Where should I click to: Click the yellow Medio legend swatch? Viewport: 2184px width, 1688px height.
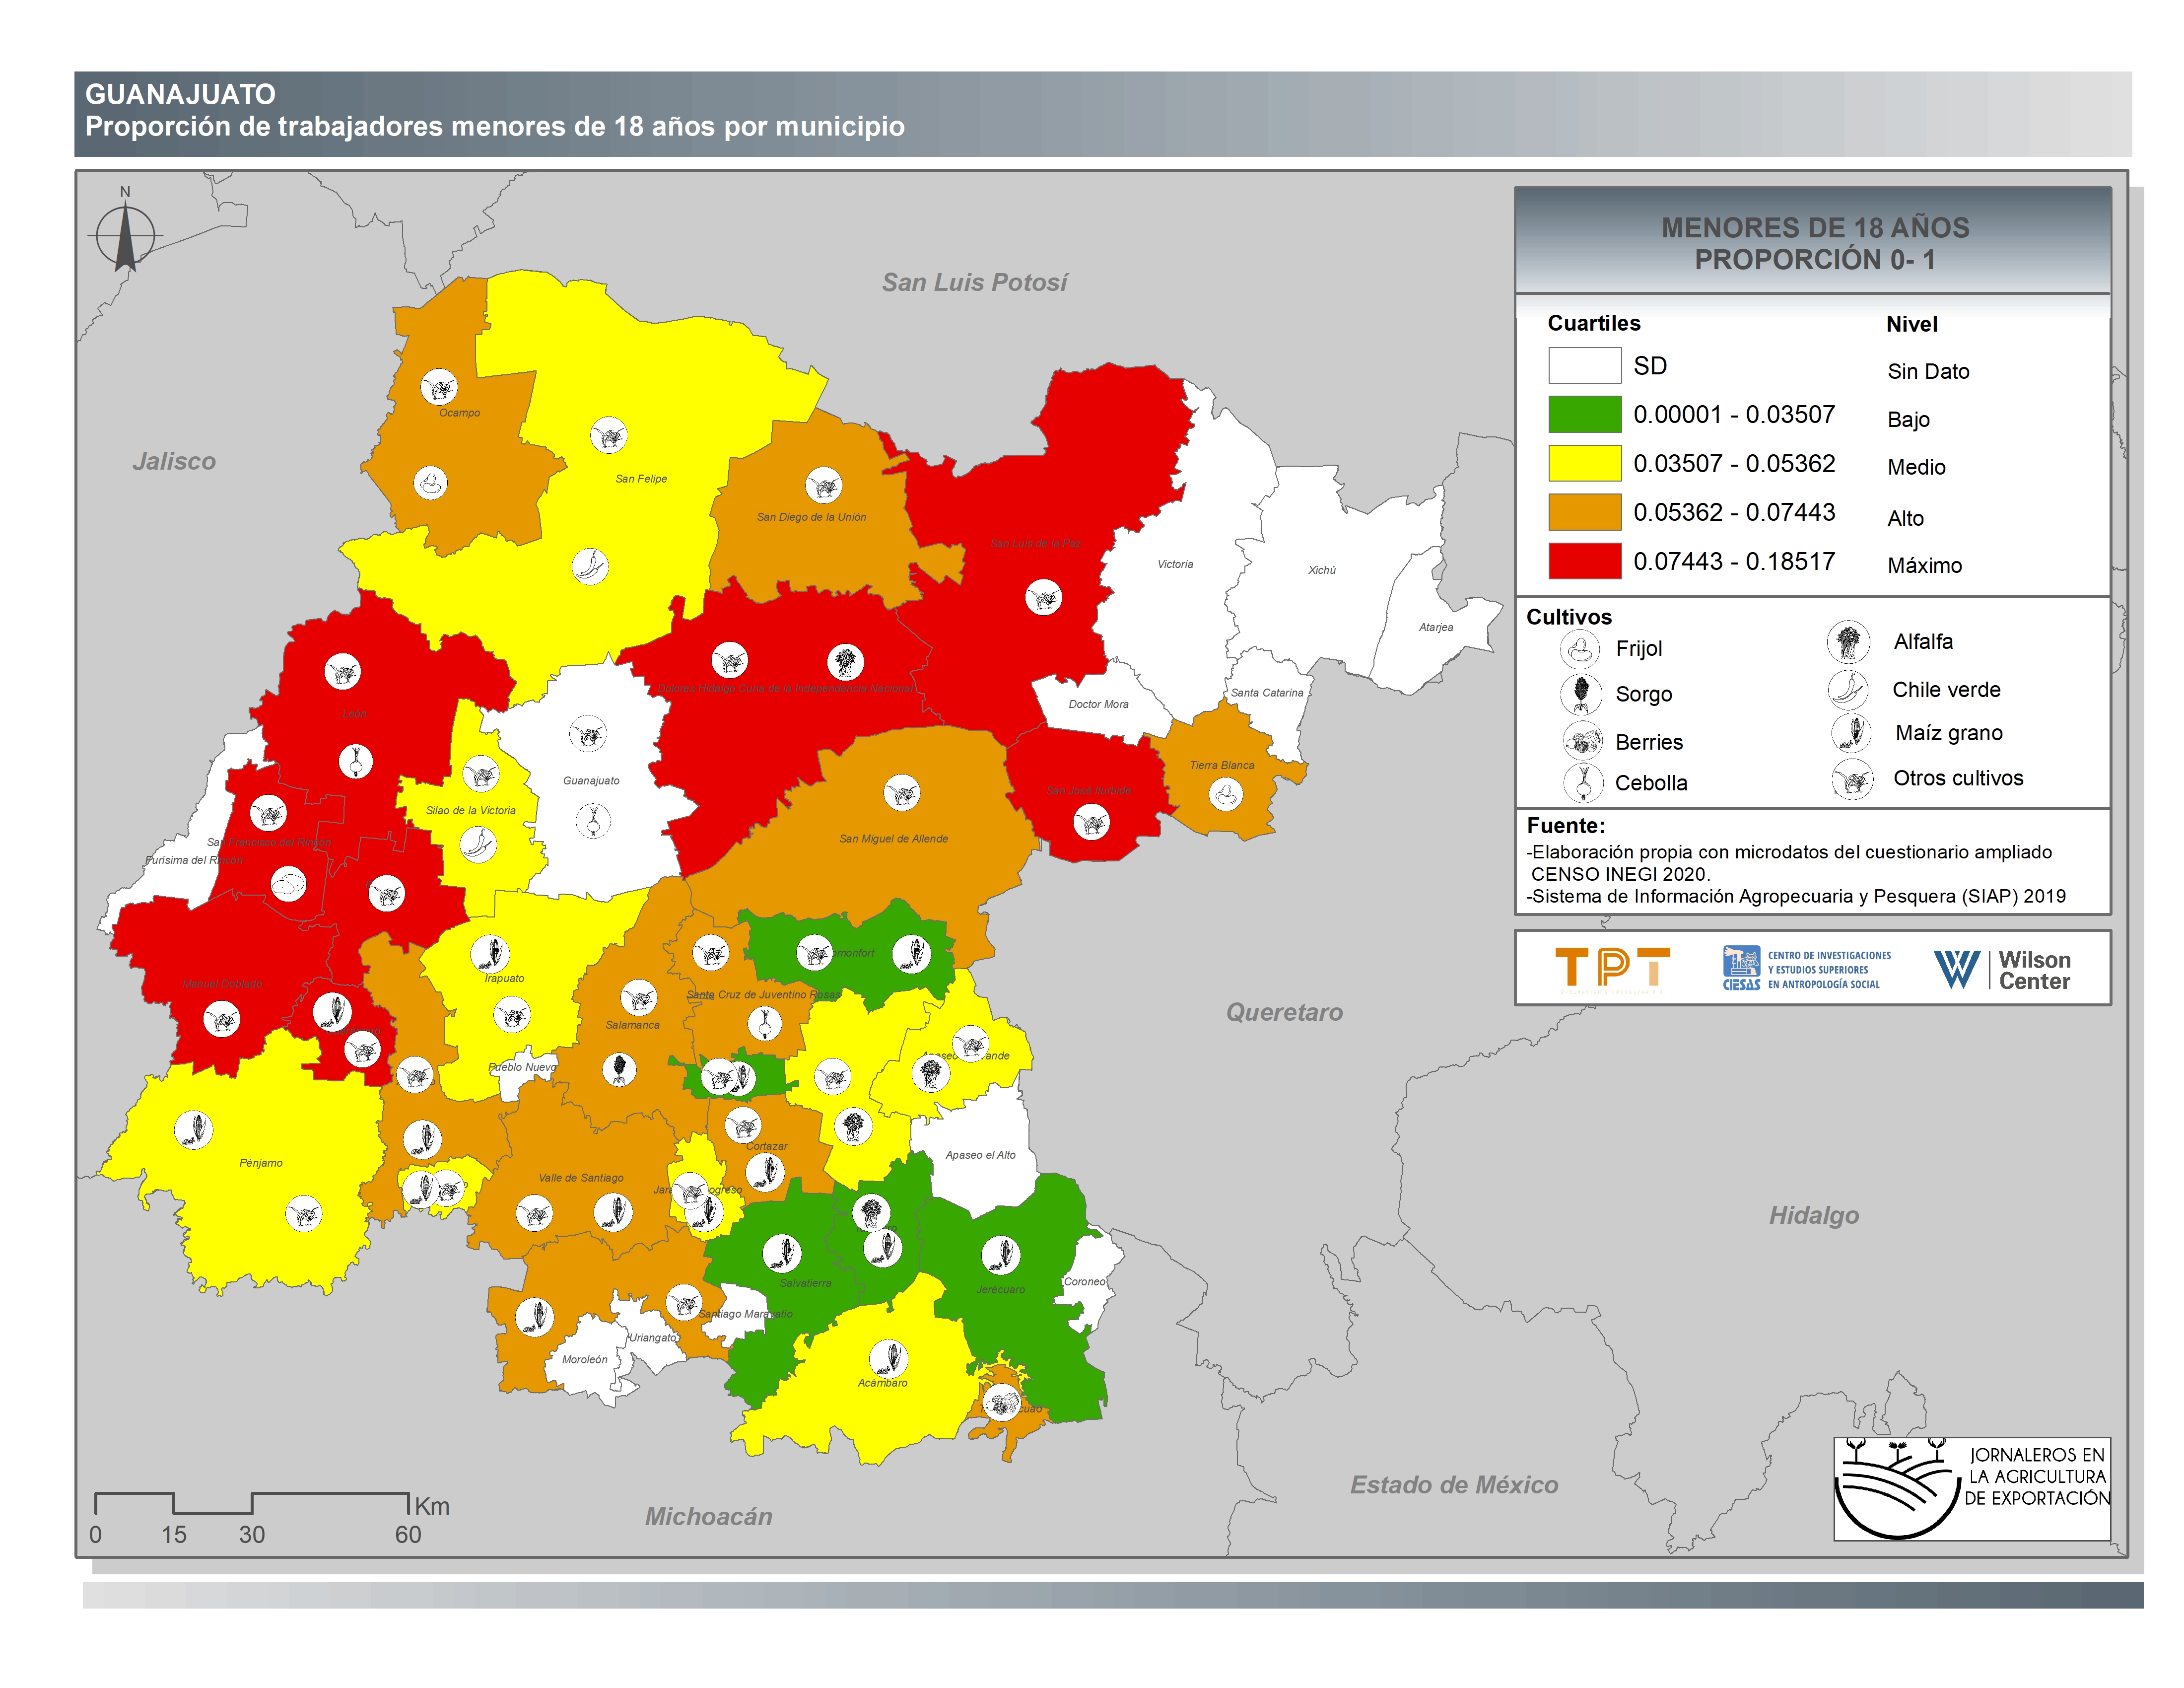click(x=1584, y=463)
